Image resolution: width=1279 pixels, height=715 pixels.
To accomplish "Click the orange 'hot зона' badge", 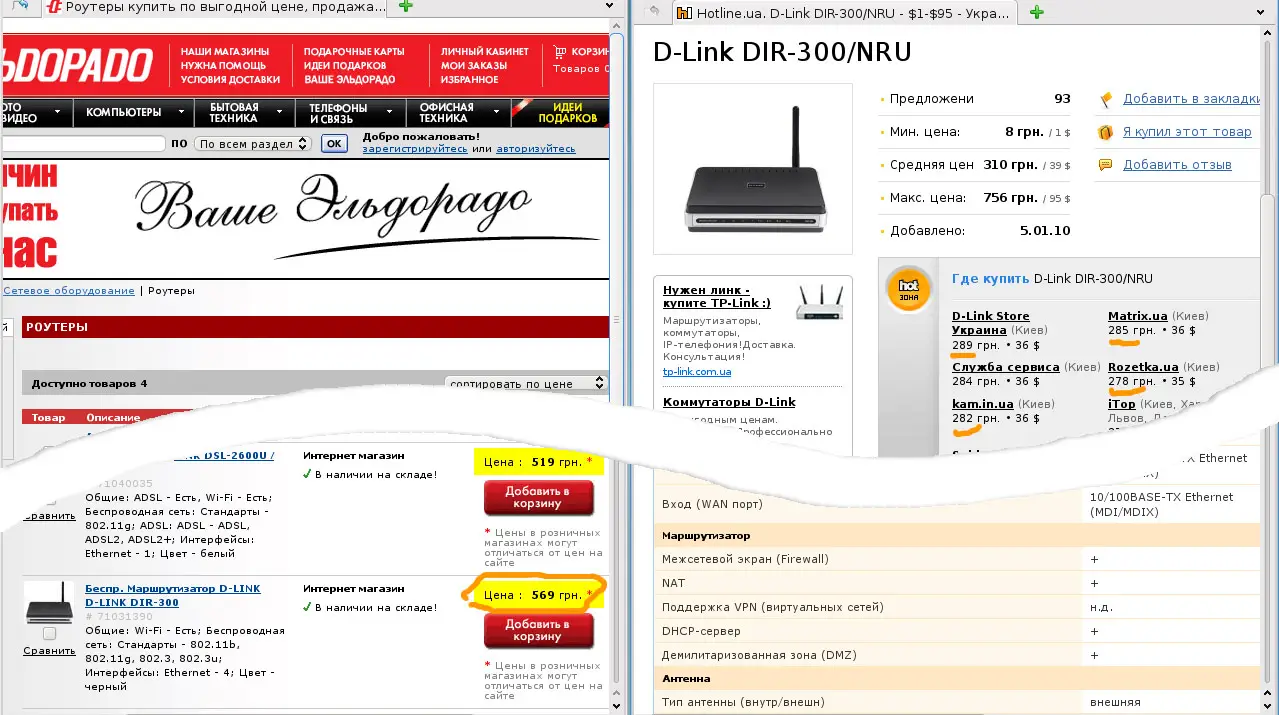I will coord(908,290).
